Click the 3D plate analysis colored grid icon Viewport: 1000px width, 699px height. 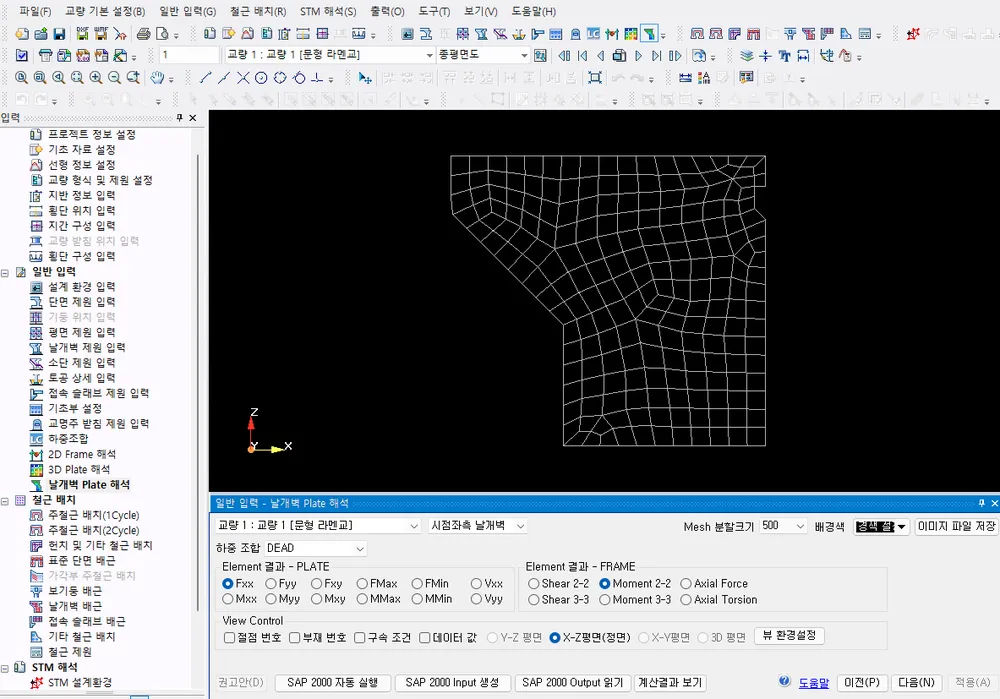[x=631, y=34]
